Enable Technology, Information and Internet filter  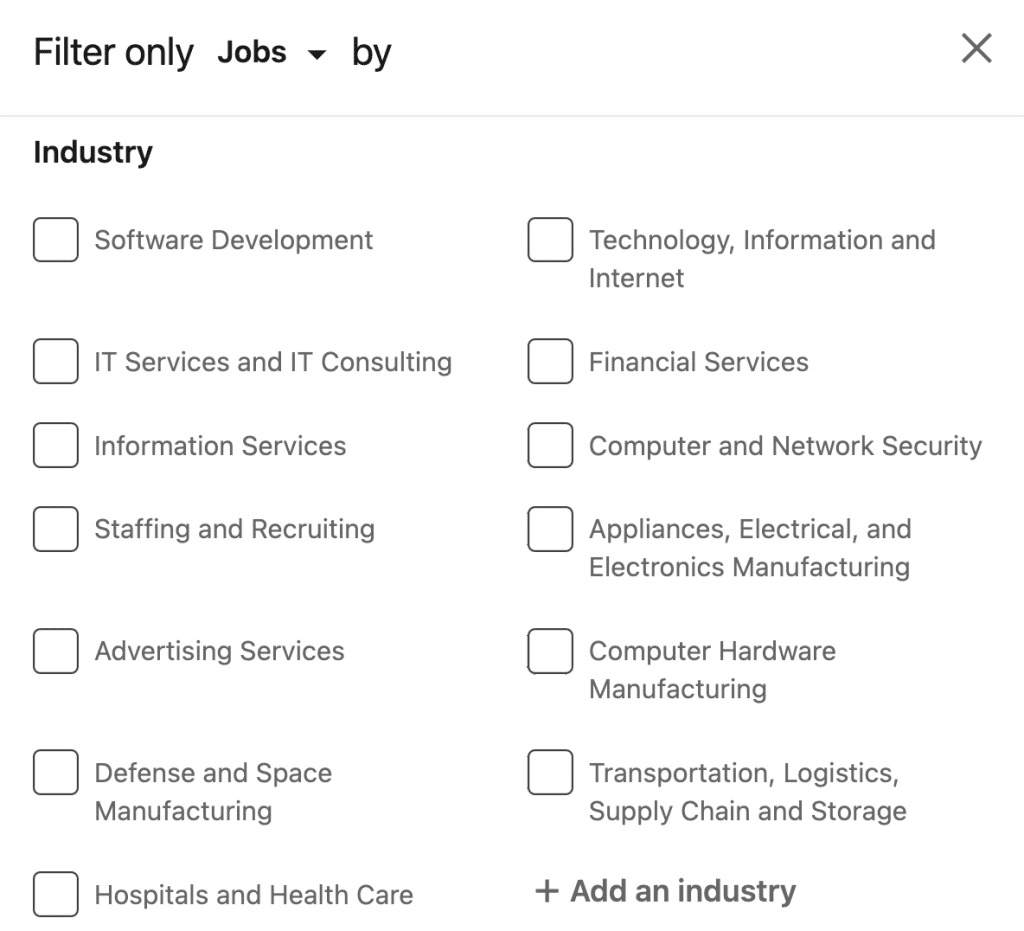tap(550, 240)
